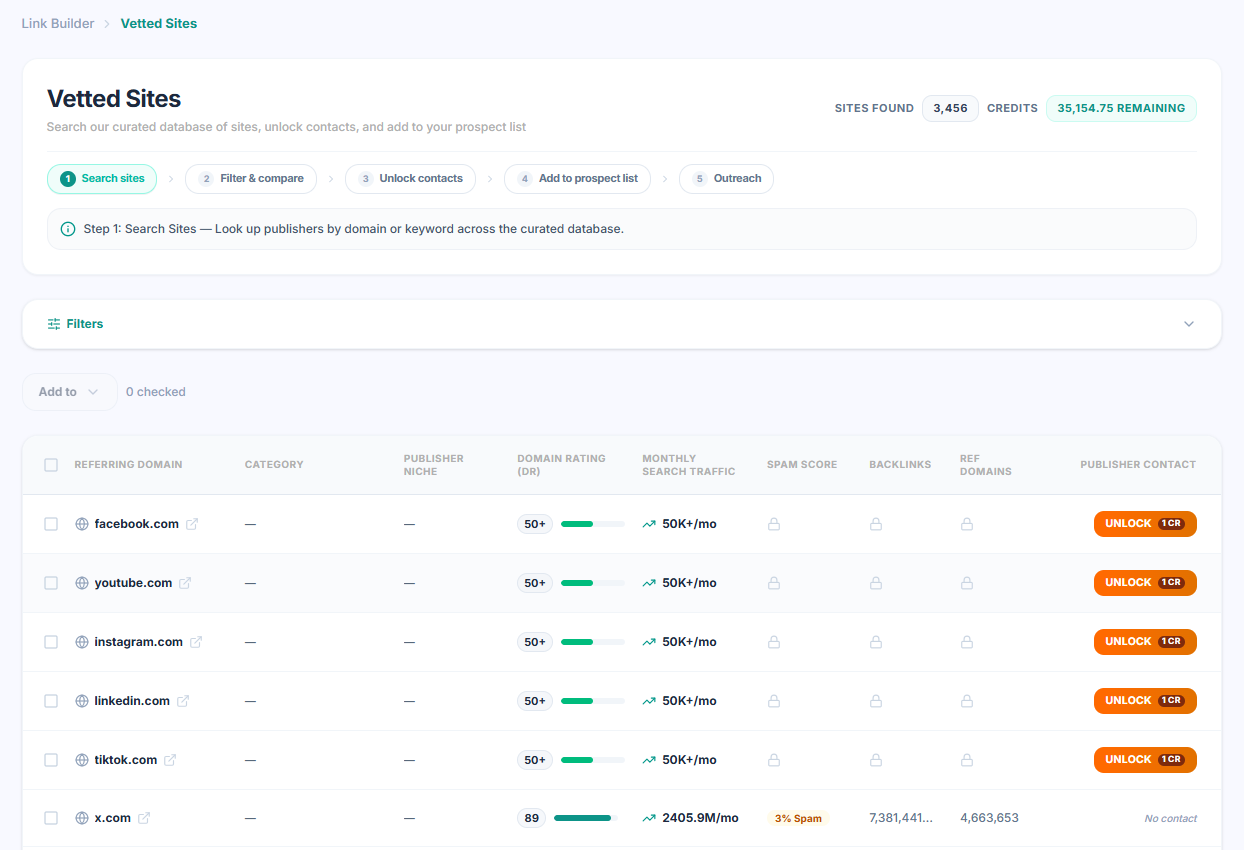Image resolution: width=1244 pixels, height=850 pixels.
Task: Click youtube.com spam score lock icon
Action: [x=774, y=583]
